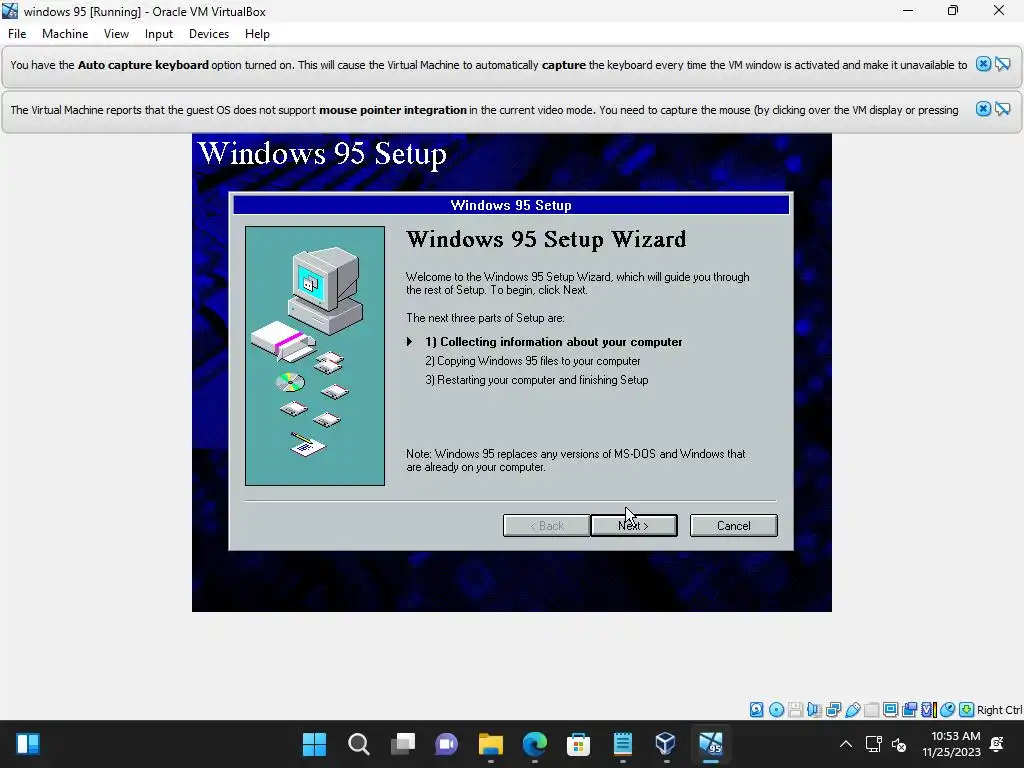Open the Help menu
Image resolution: width=1024 pixels, height=768 pixels.
257,34
